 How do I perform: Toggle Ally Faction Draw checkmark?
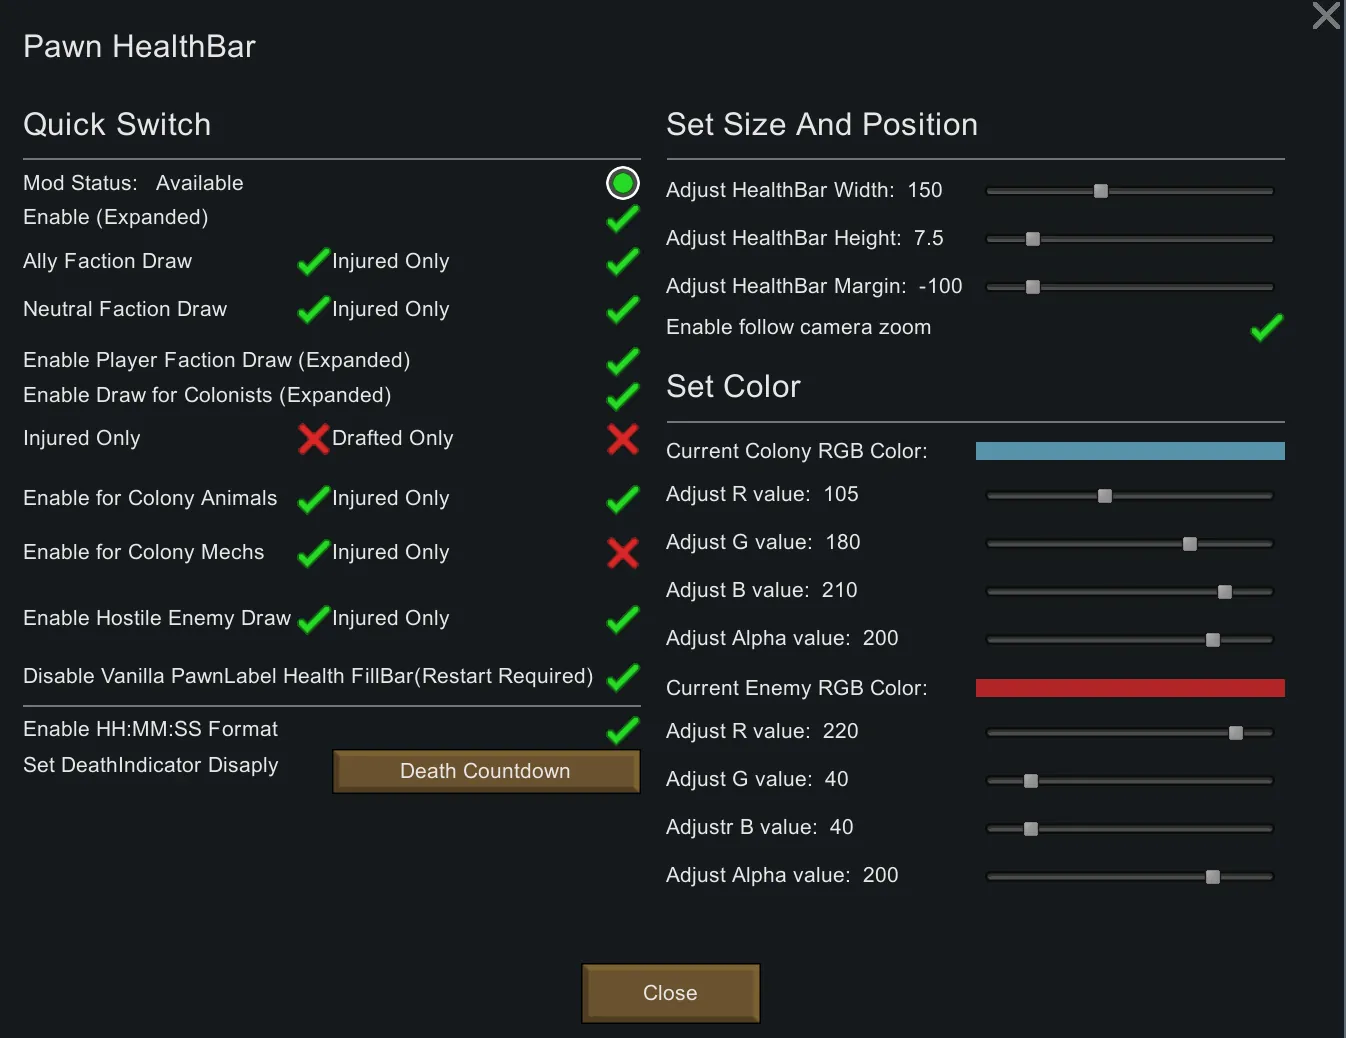tap(313, 261)
